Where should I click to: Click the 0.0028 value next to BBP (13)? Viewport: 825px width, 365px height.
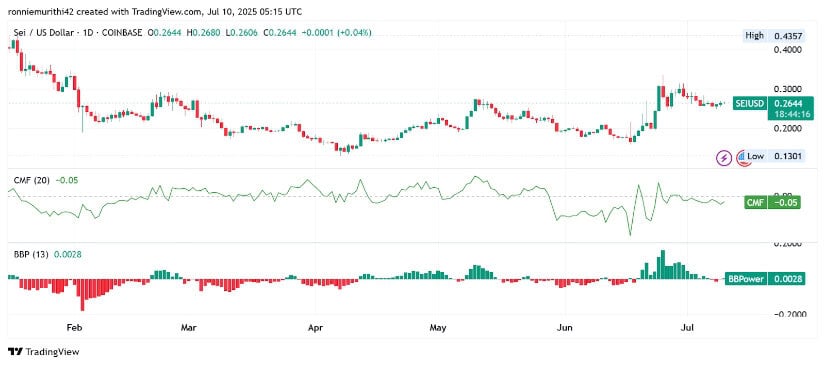pos(67,255)
